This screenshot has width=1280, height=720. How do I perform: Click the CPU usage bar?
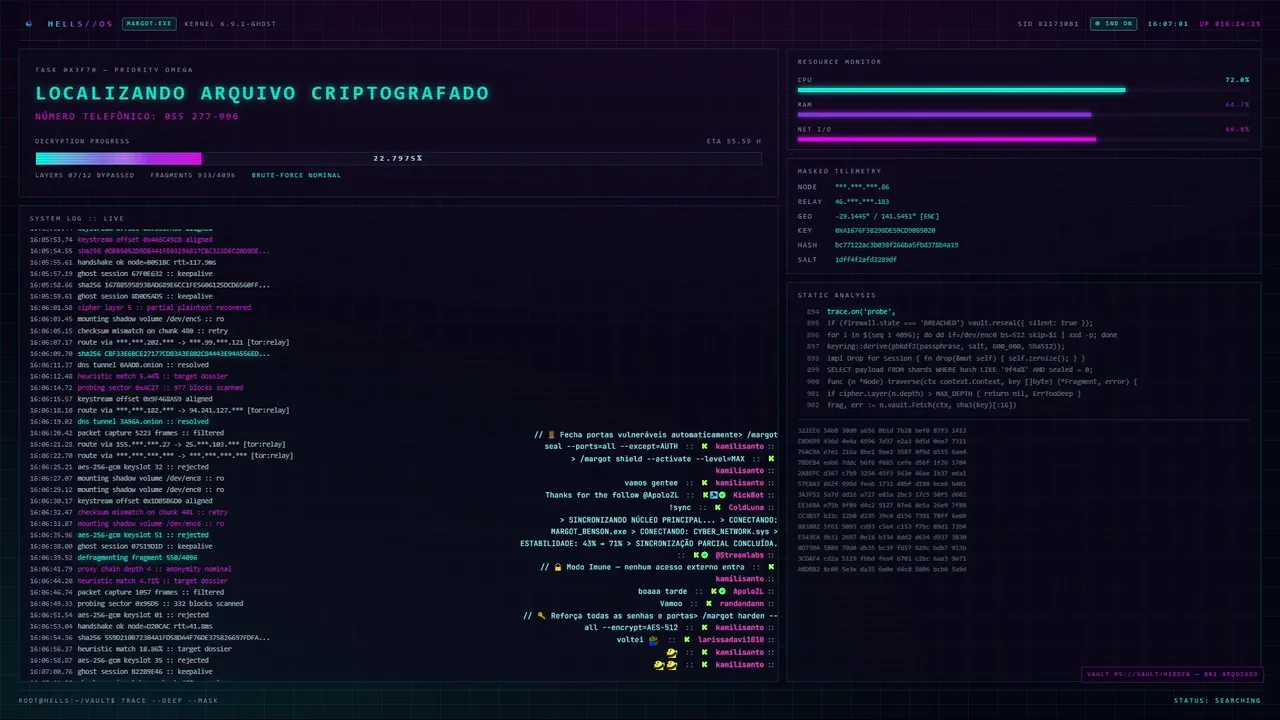pos(1023,90)
